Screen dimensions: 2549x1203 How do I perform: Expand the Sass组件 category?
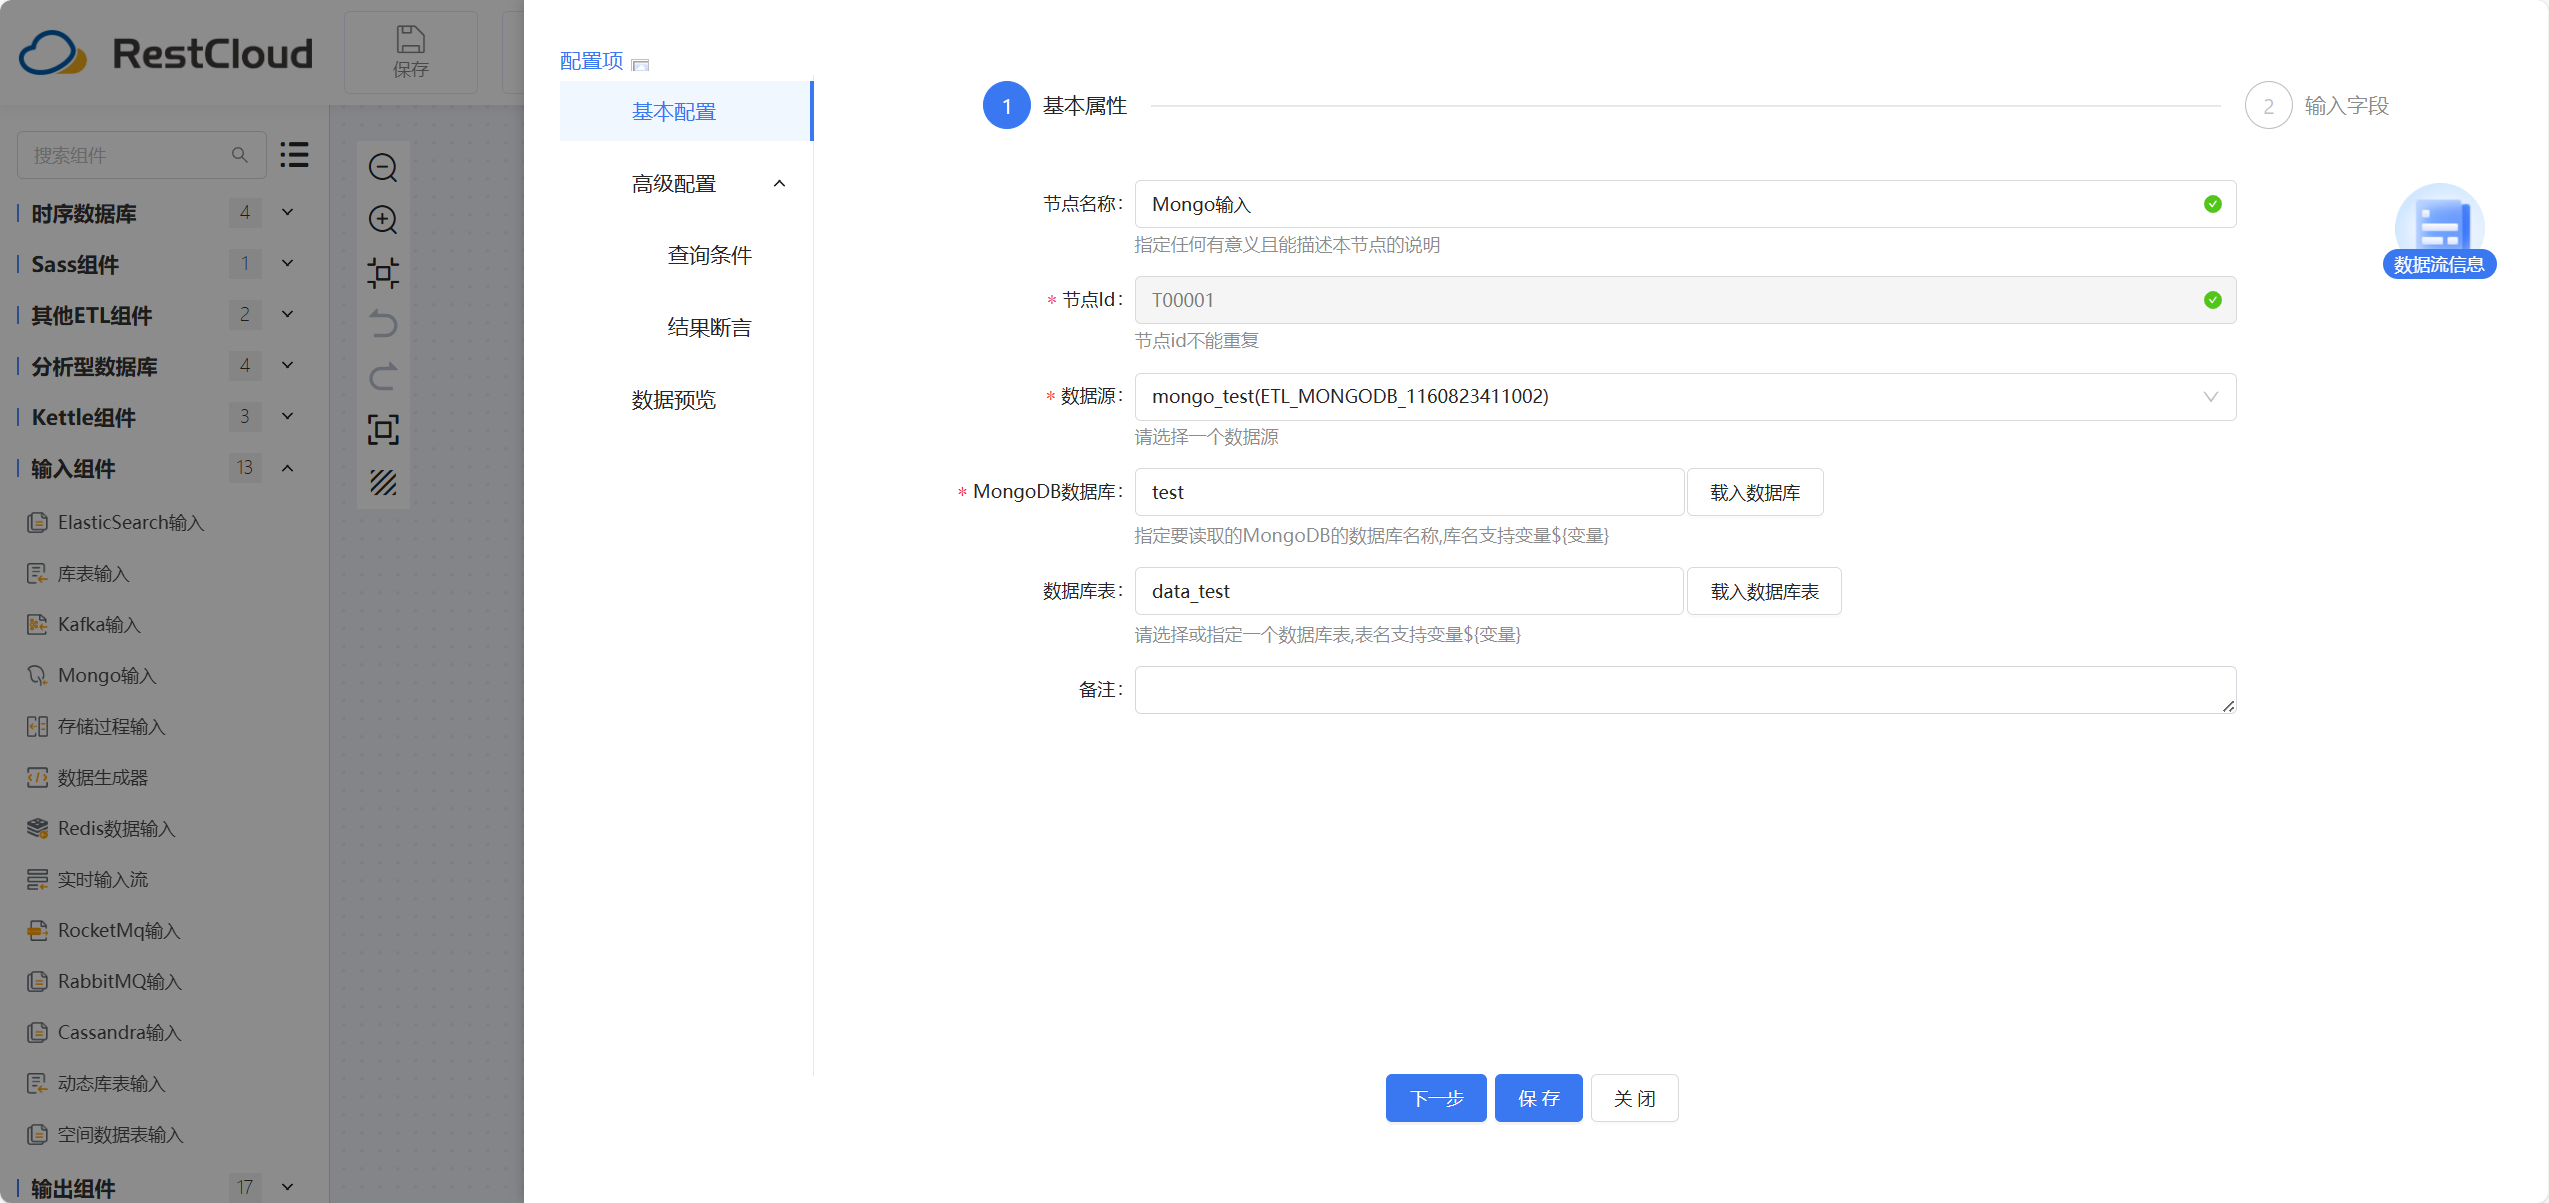[287, 263]
